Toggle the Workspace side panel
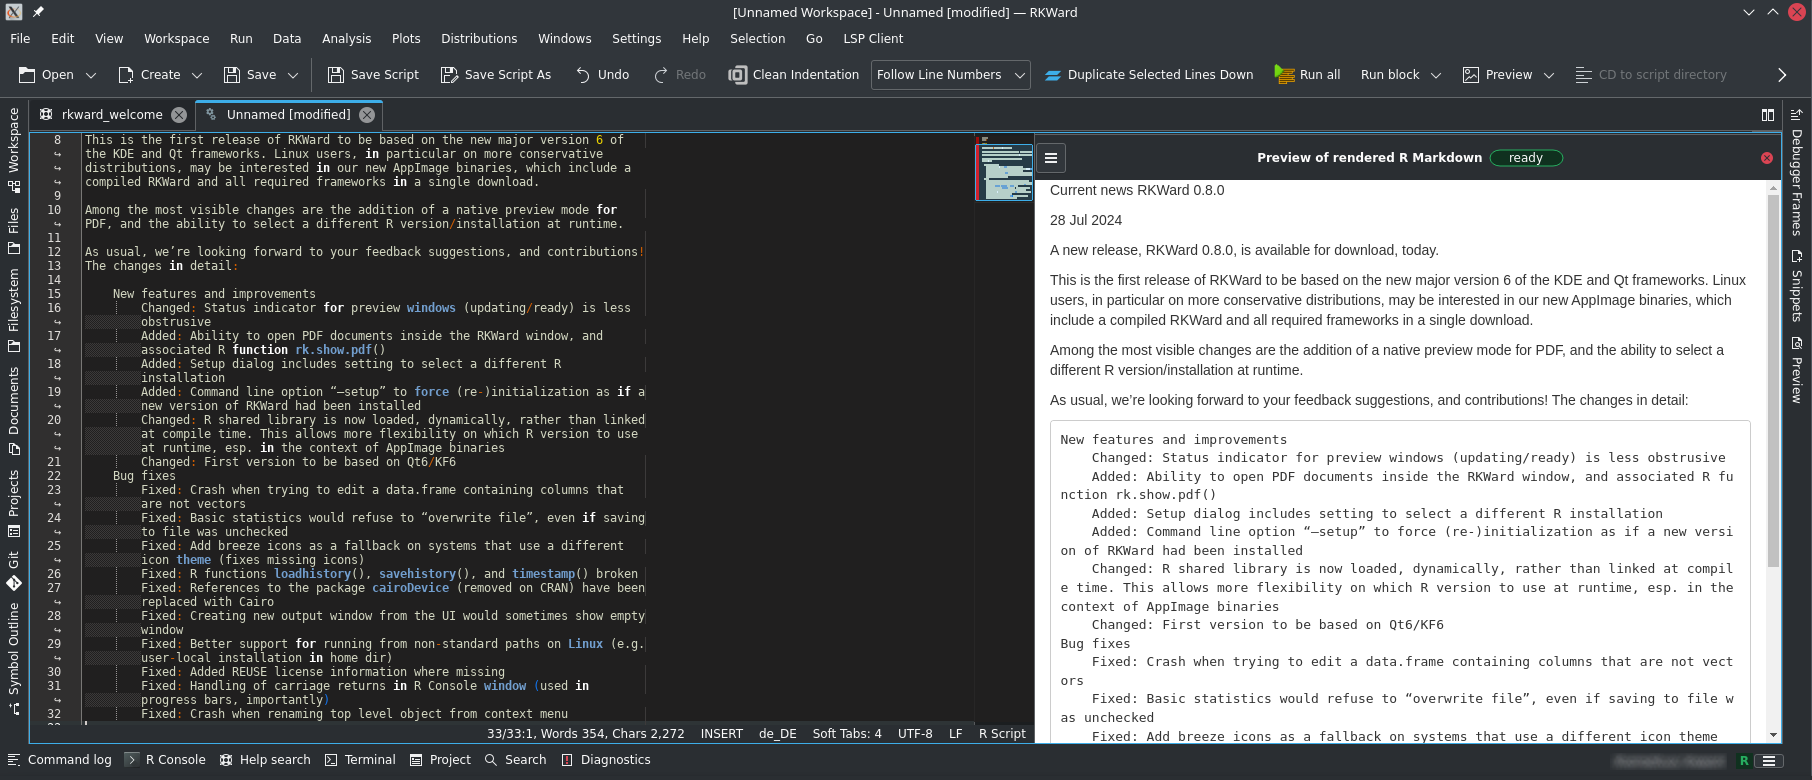Screen dimensions: 1812x780 click(x=14, y=150)
